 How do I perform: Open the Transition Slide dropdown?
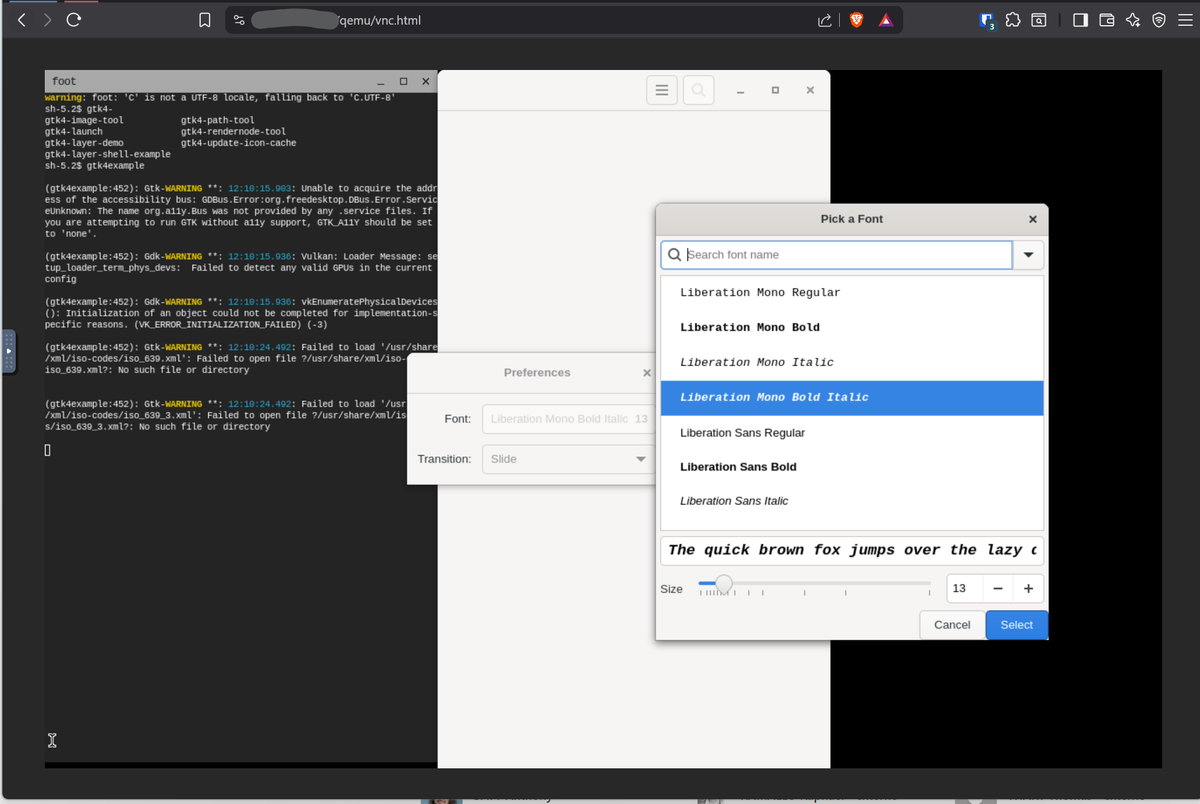pos(569,459)
